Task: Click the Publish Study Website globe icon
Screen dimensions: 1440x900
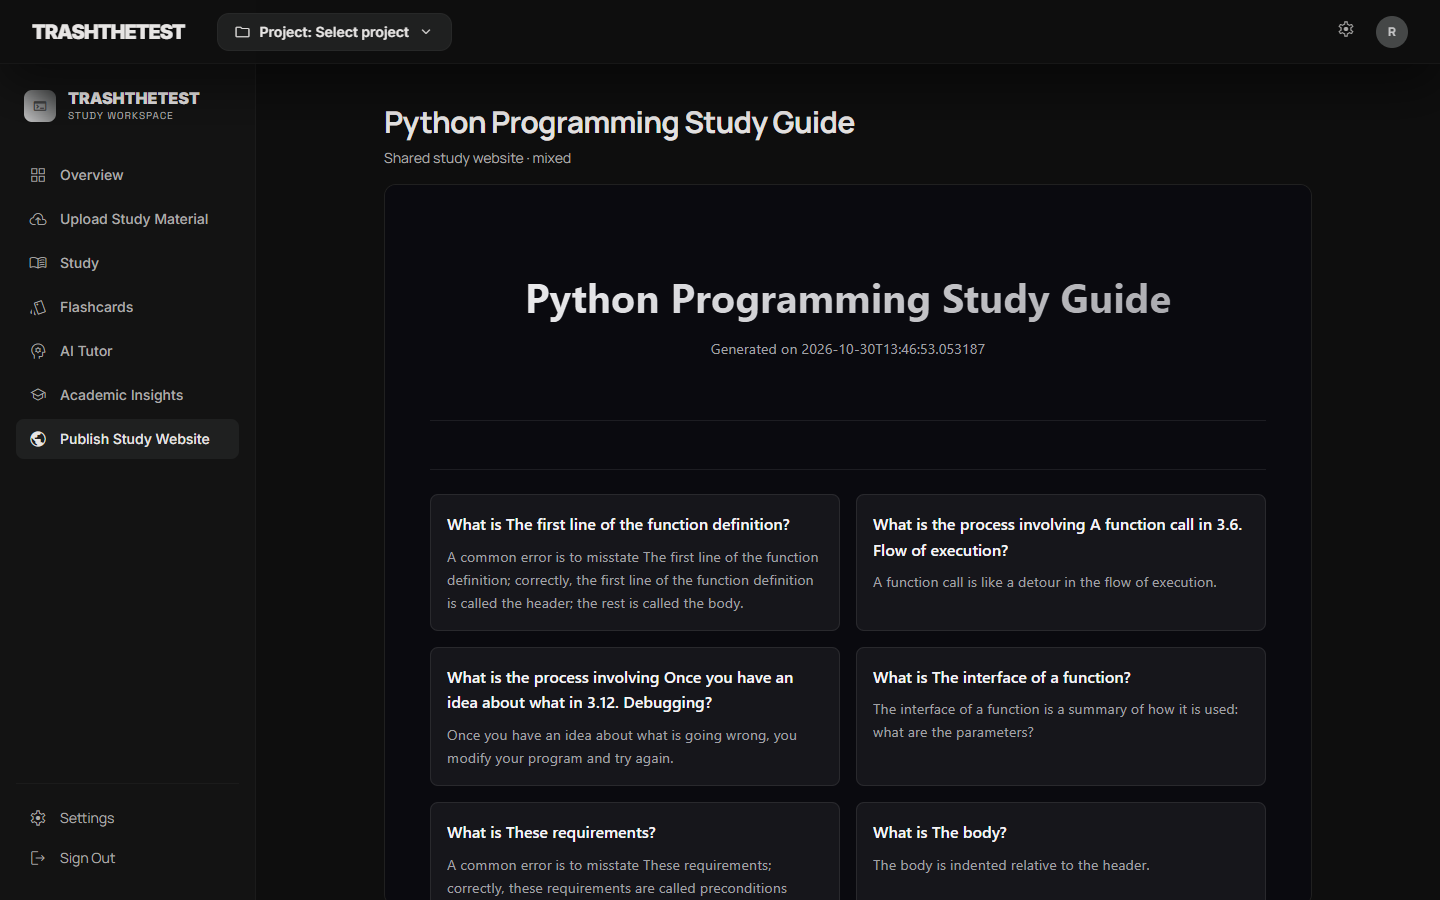Action: (38, 439)
